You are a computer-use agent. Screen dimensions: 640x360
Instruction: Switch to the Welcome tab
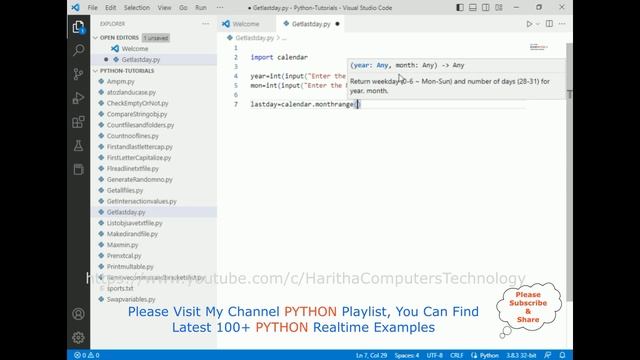[246, 24]
